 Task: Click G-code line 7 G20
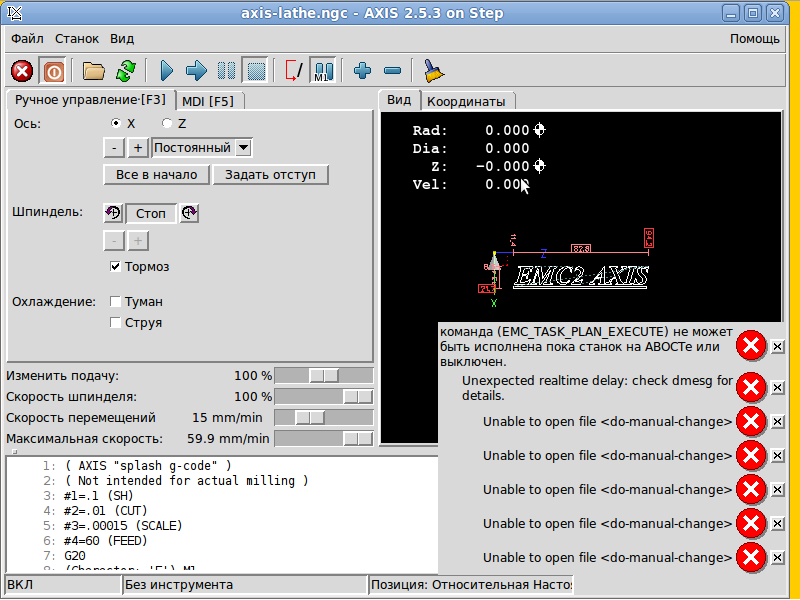click(75, 556)
